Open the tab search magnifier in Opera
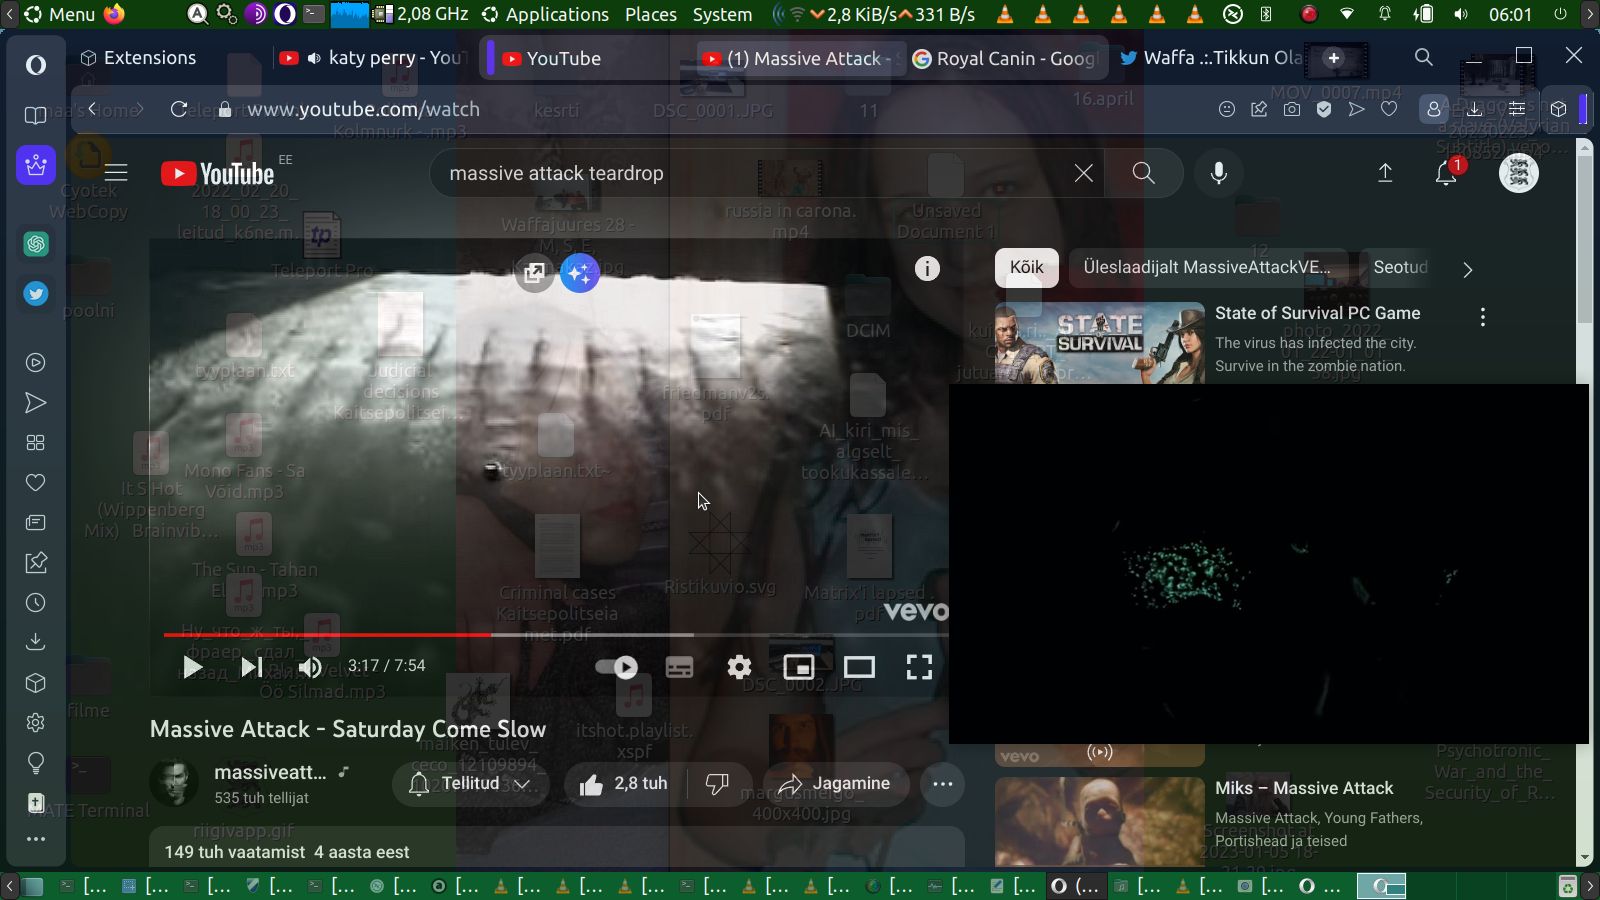This screenshot has height=900, width=1600. pyautogui.click(x=1424, y=58)
